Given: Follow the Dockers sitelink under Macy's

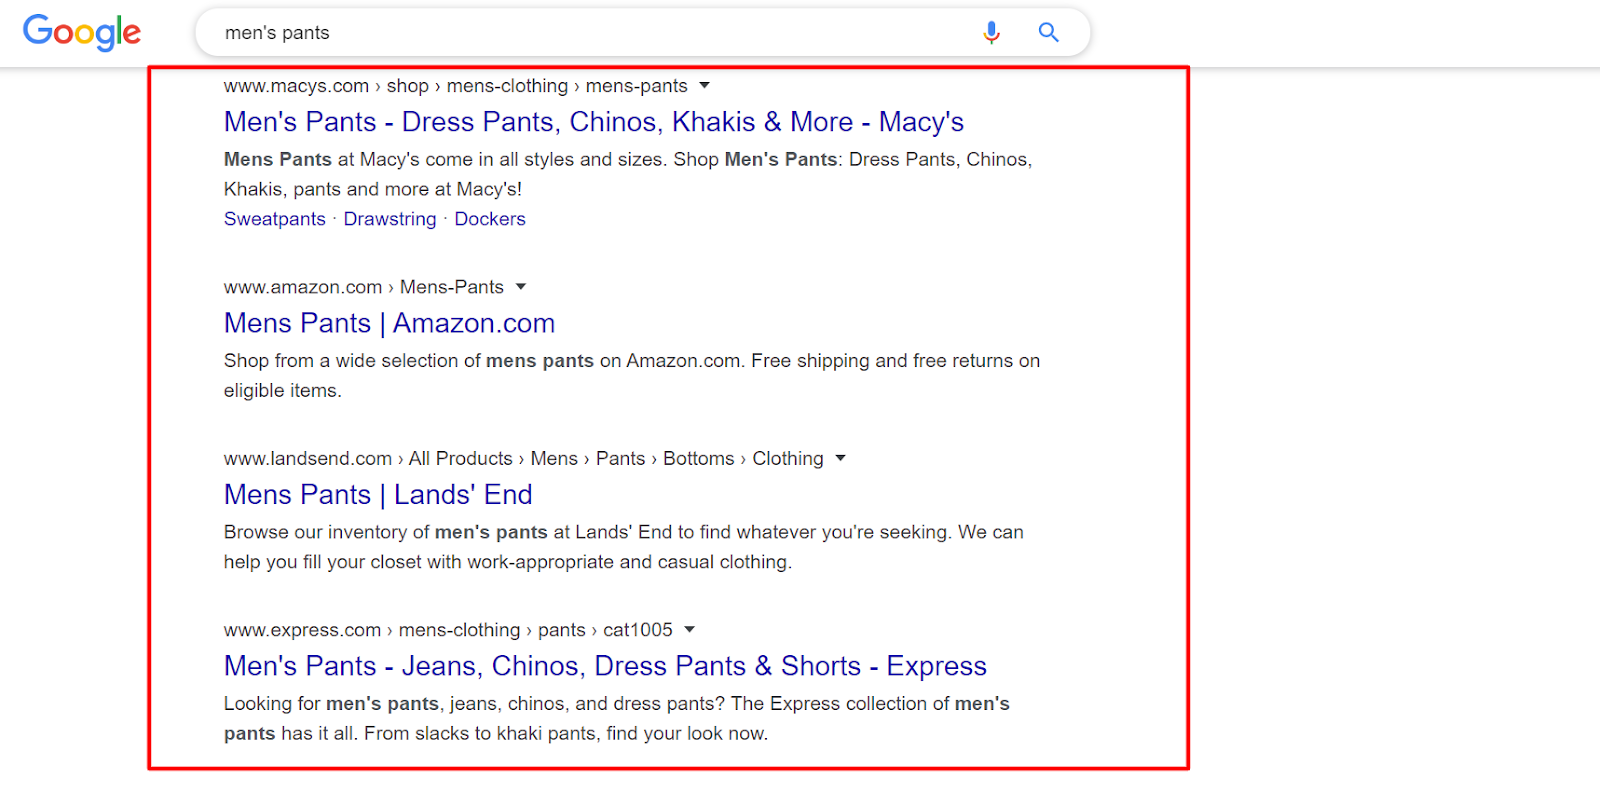Looking at the screenshot, I should pyautogui.click(x=490, y=219).
